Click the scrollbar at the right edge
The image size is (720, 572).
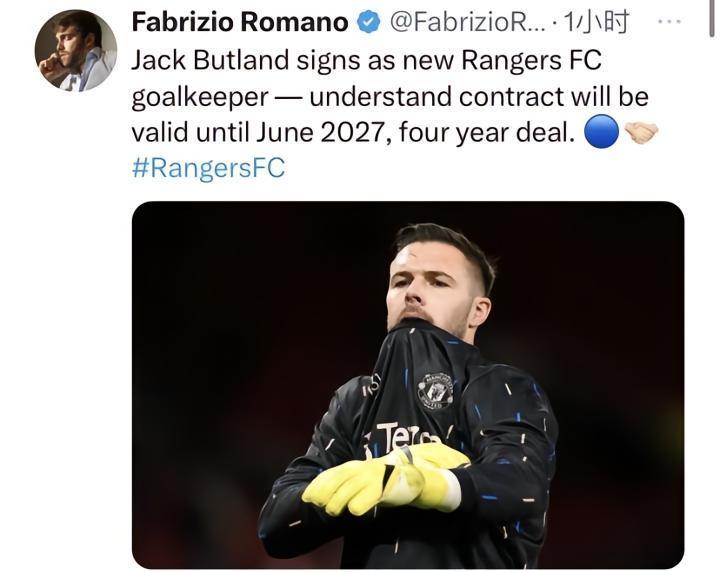click(x=712, y=18)
